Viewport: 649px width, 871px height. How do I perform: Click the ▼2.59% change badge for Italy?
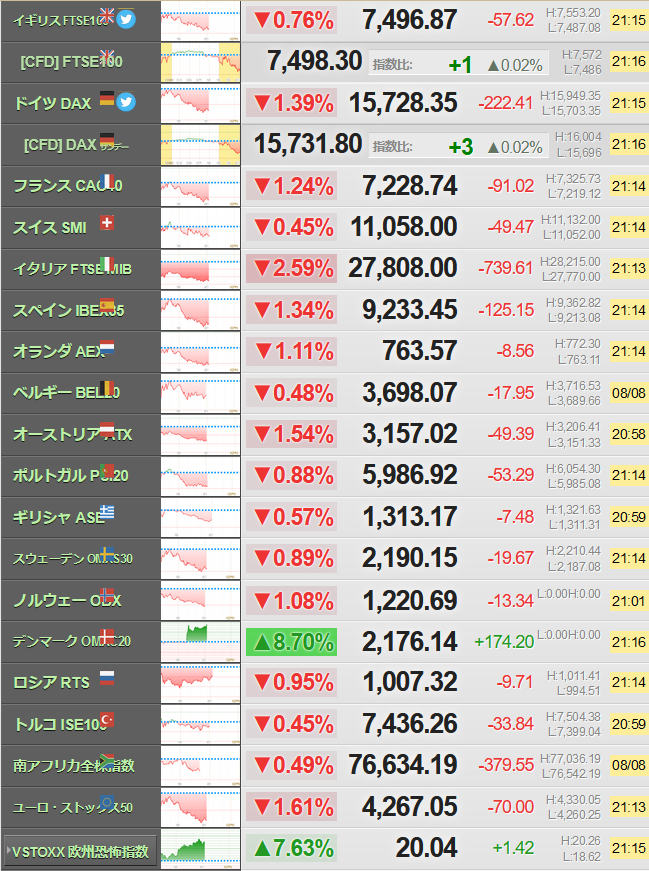pyautogui.click(x=292, y=268)
